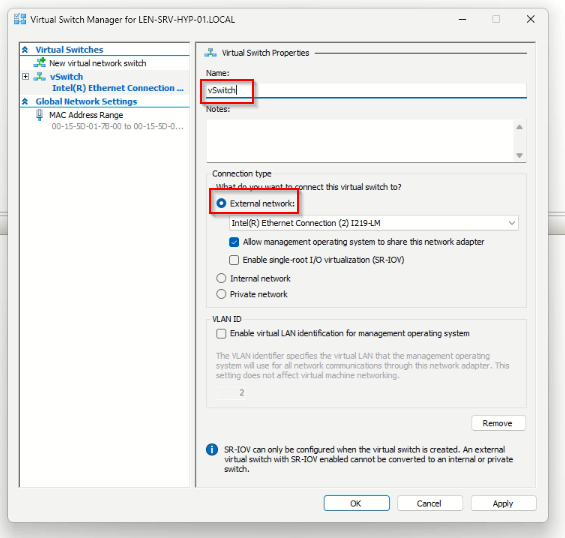
Task: Uncheck Allow management operating system sharing
Action: [x=234, y=242]
